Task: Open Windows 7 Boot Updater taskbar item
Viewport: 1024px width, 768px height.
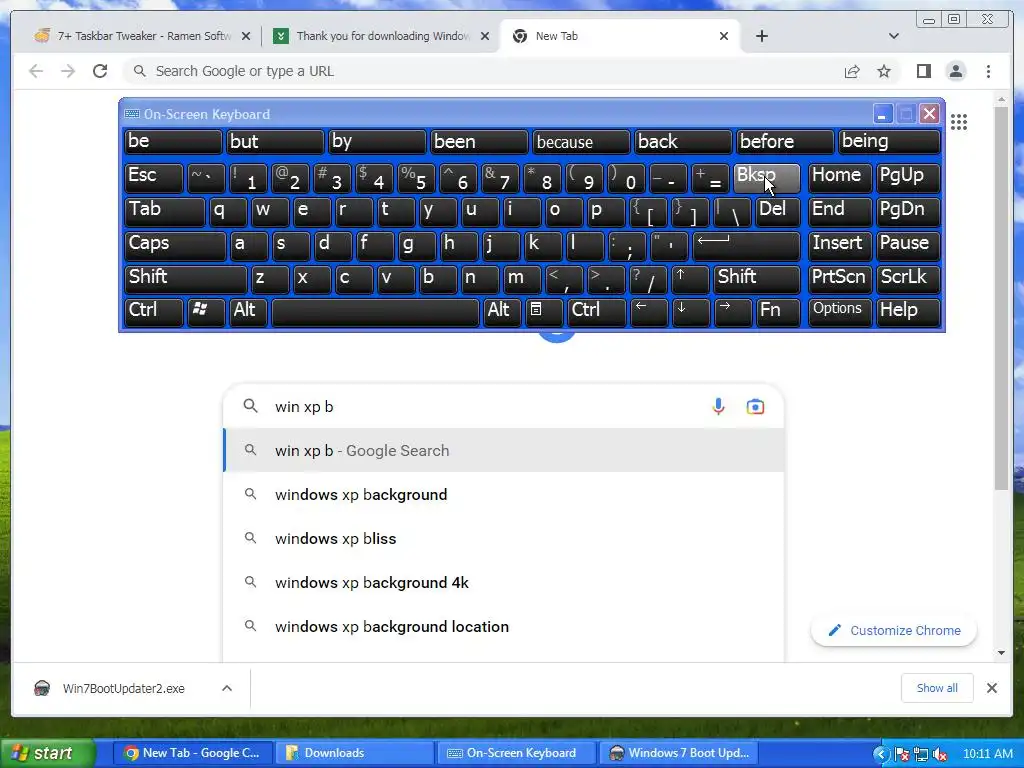Action: (x=680, y=753)
